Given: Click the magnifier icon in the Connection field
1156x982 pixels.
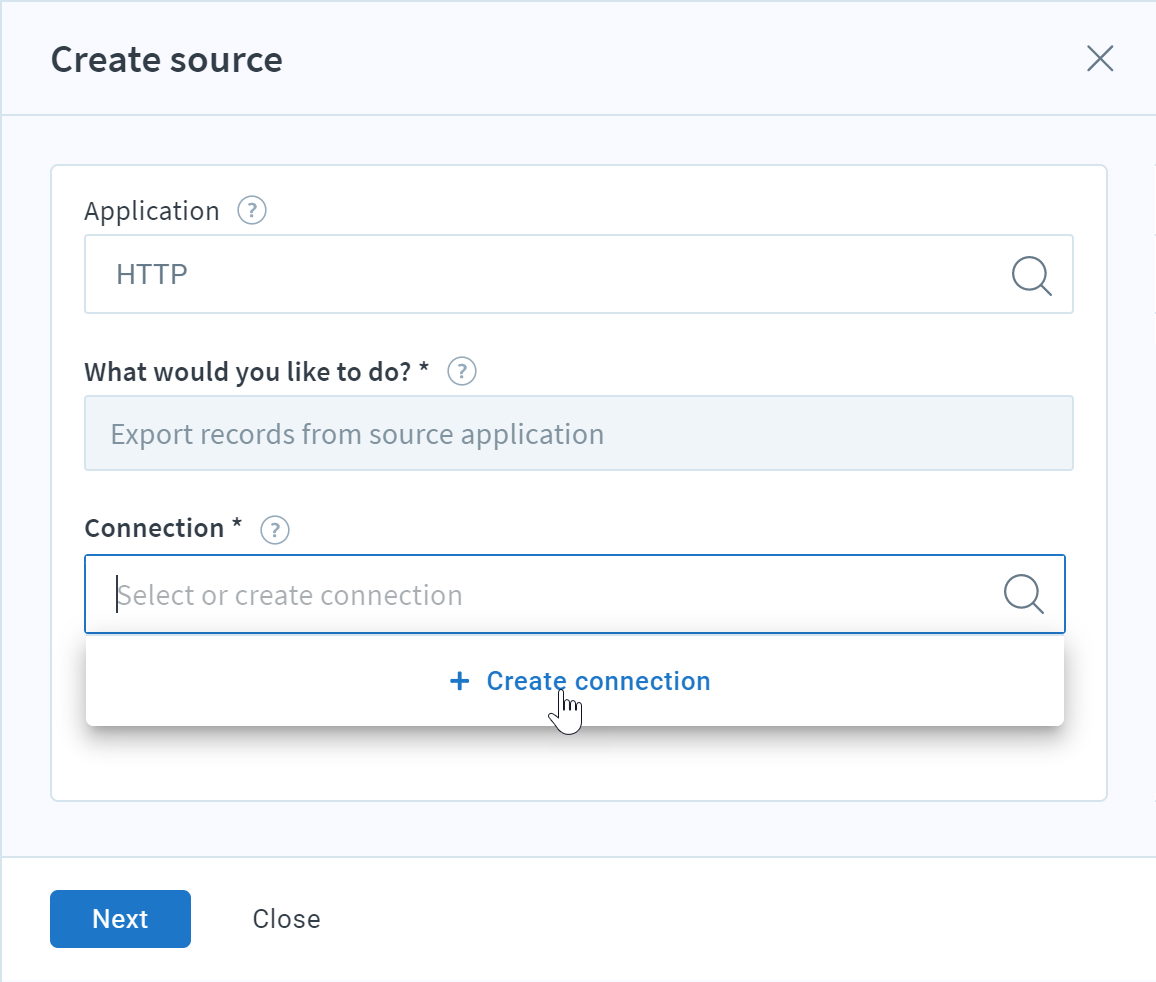Looking at the screenshot, I should [1023, 594].
